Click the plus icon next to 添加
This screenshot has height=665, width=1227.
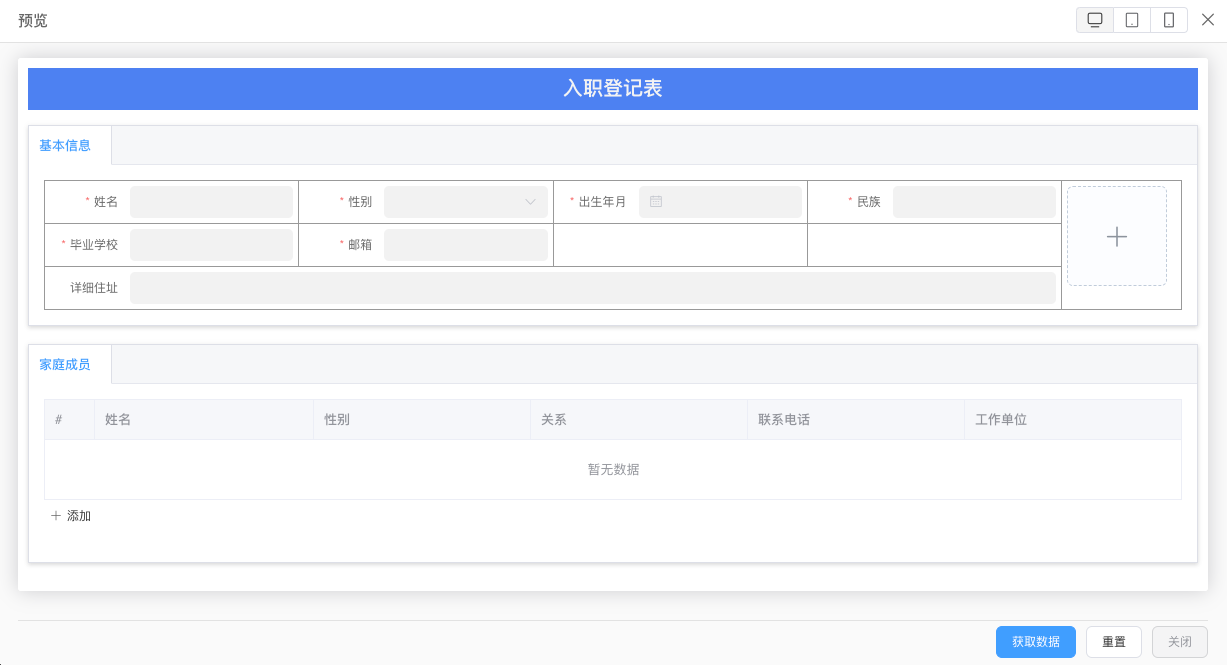click(x=55, y=515)
